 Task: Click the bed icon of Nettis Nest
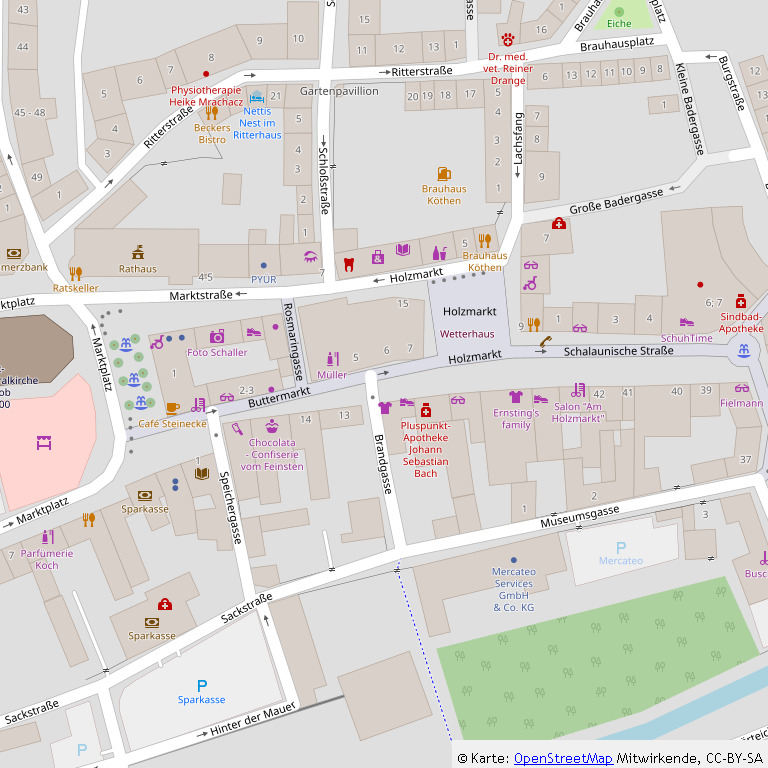tap(257, 97)
